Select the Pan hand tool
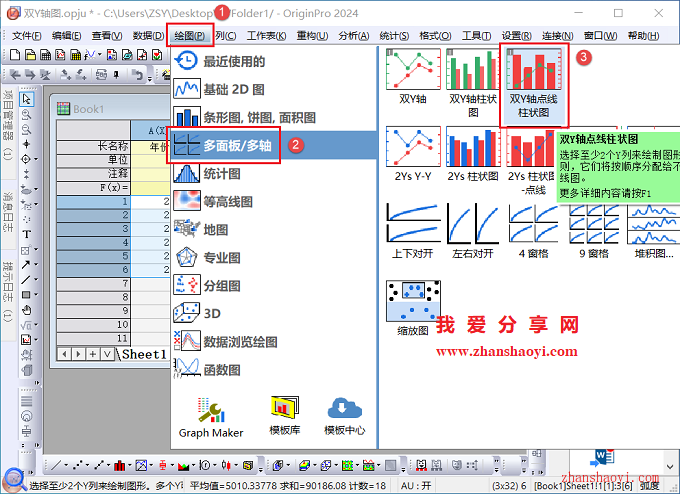The height and width of the screenshot is (494, 680). click(x=26, y=310)
